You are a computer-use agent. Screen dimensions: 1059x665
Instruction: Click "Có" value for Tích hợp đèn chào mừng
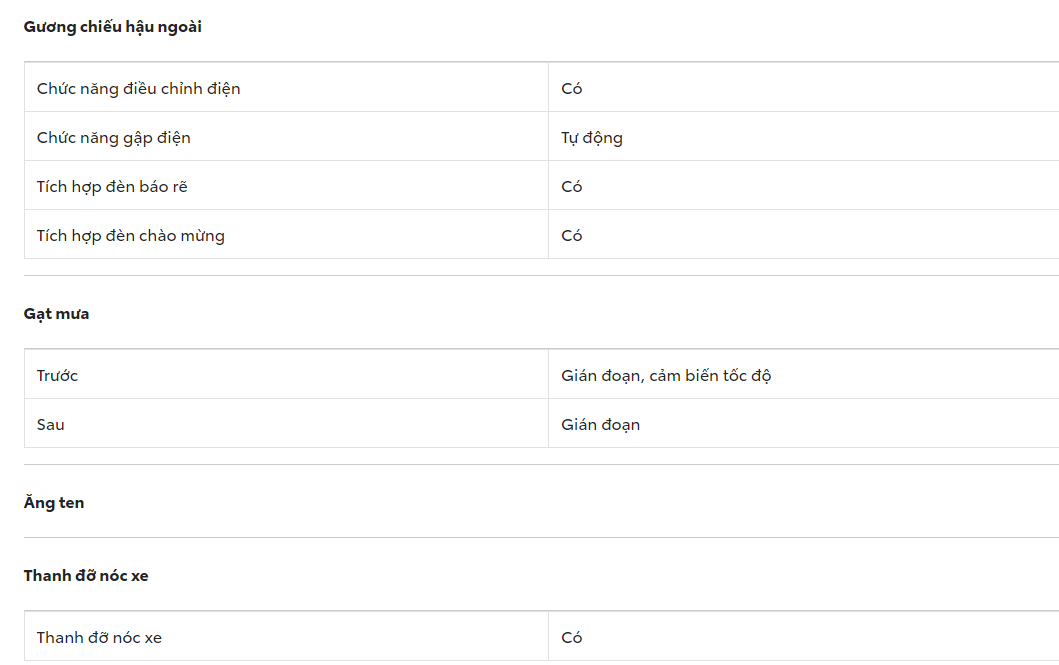(x=572, y=236)
